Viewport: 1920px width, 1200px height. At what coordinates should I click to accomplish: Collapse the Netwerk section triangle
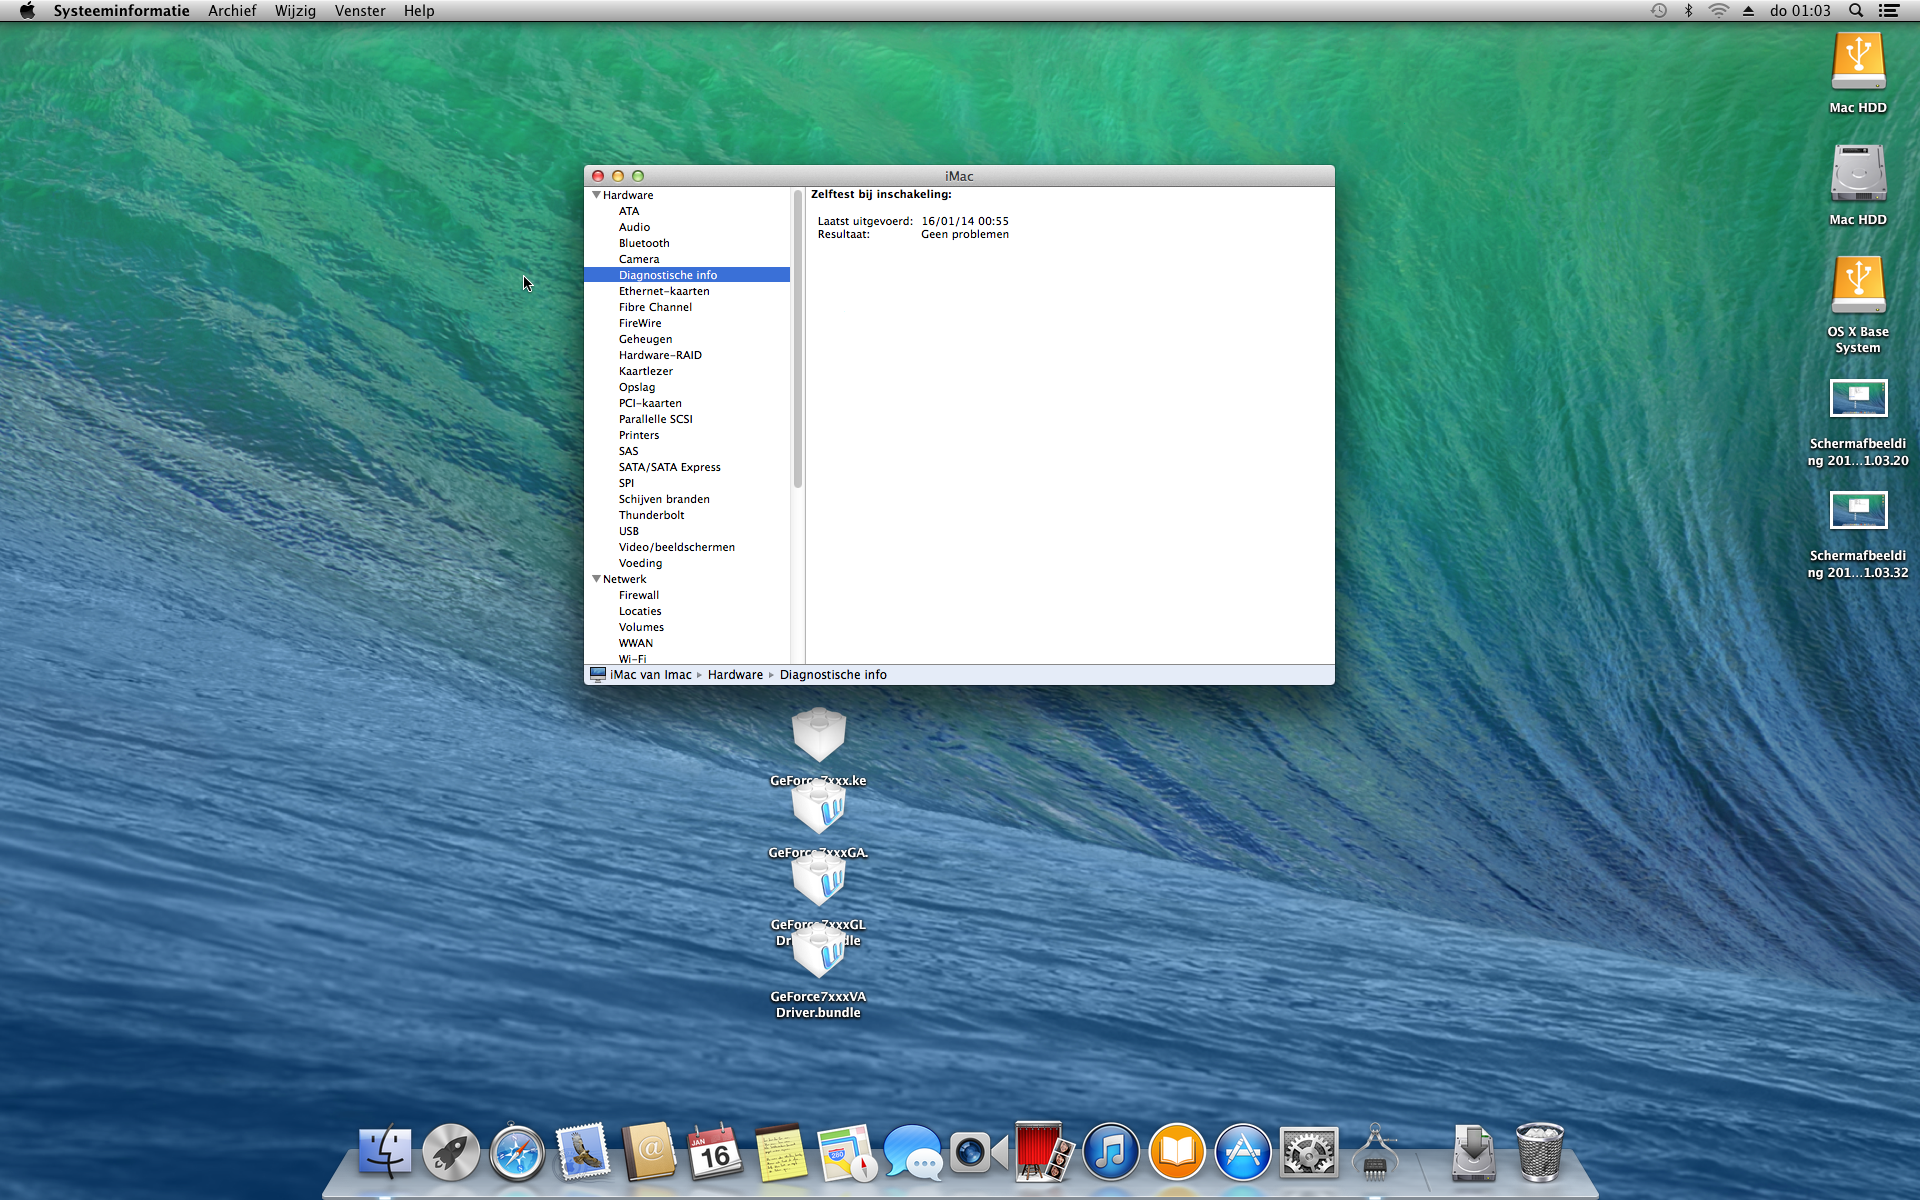[596, 579]
